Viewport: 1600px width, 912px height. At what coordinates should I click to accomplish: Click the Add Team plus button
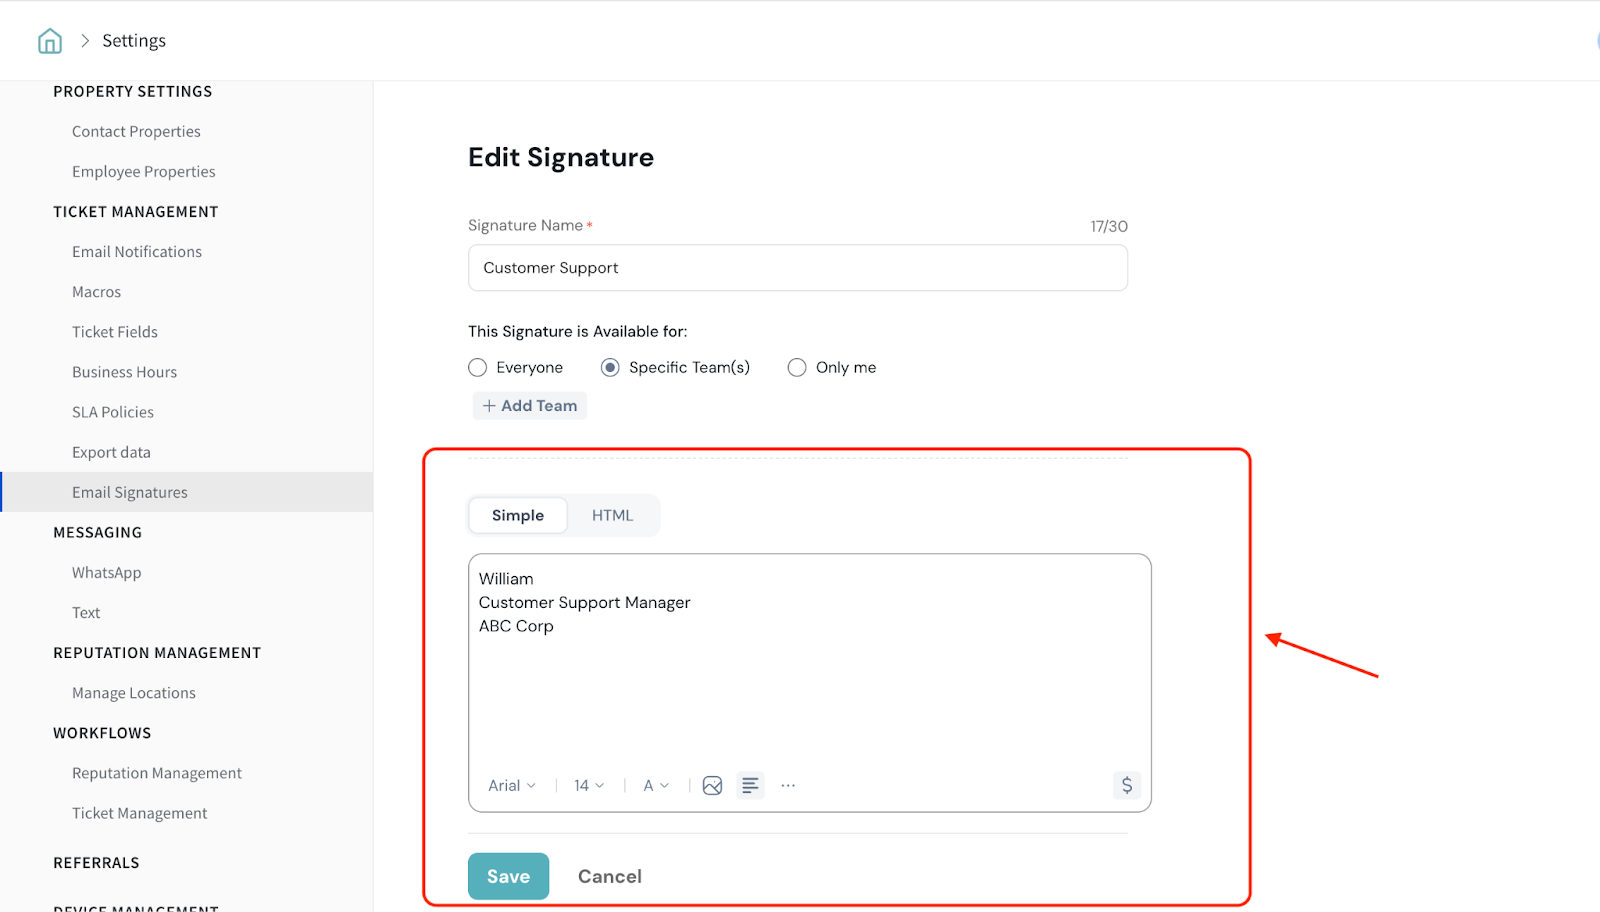(530, 406)
